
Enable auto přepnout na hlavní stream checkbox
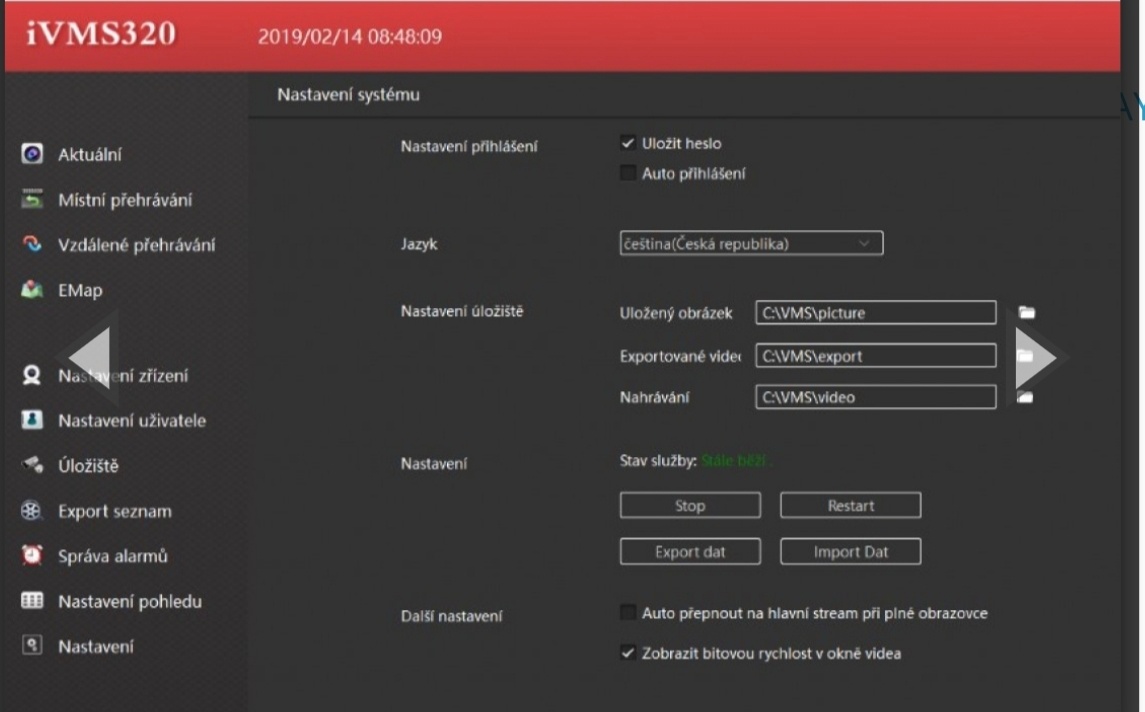click(x=628, y=613)
